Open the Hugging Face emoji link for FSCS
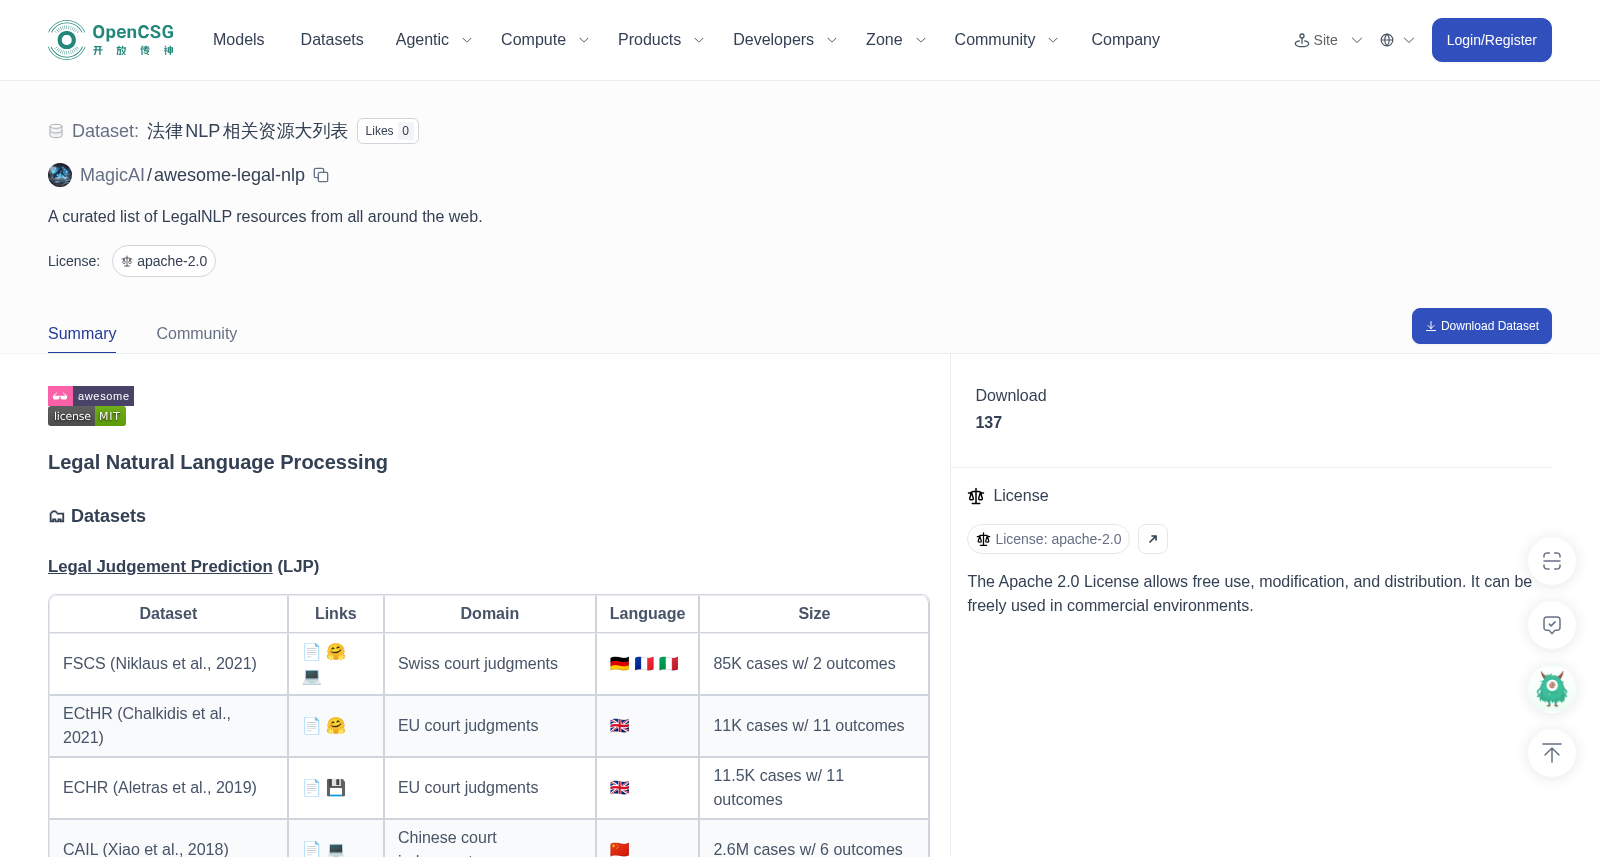The width and height of the screenshot is (1600, 857). pyautogui.click(x=336, y=652)
